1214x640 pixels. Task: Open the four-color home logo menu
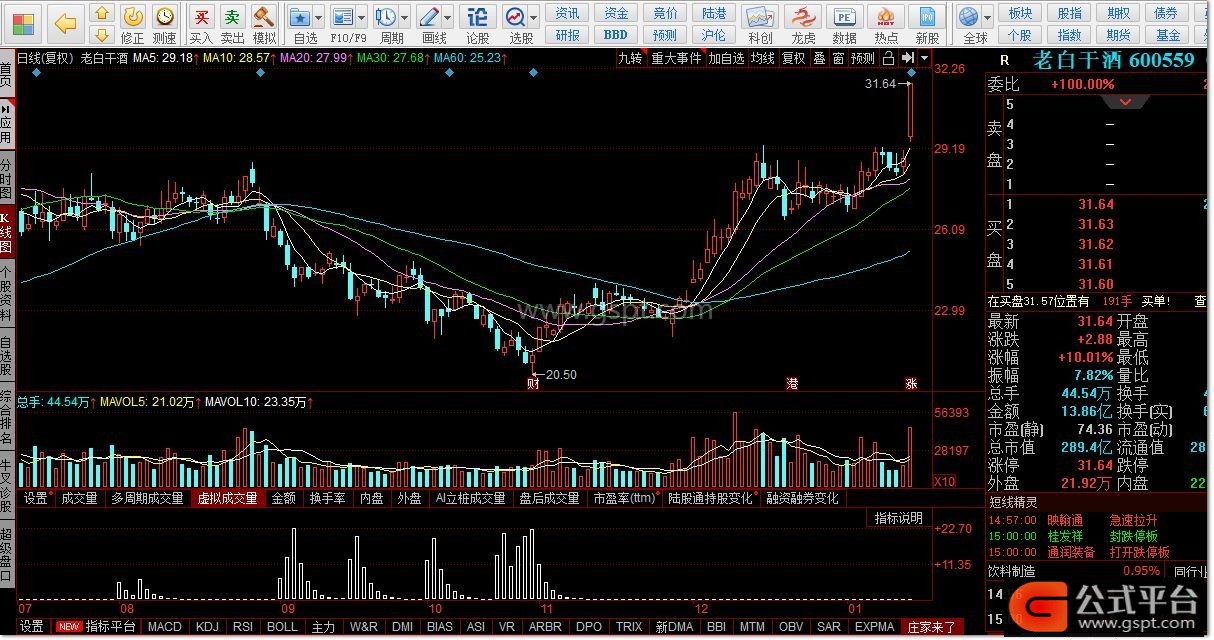21,22
